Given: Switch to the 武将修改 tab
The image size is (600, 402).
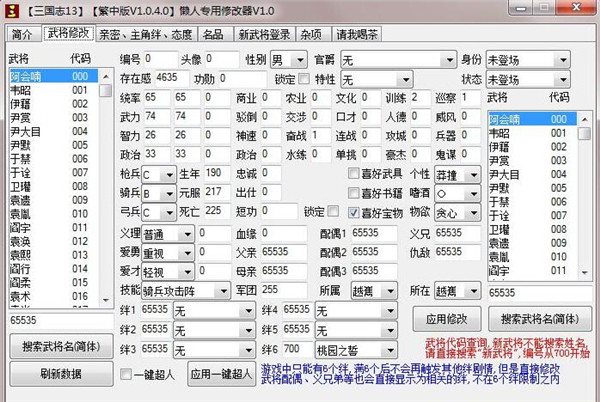Looking at the screenshot, I should (68, 33).
